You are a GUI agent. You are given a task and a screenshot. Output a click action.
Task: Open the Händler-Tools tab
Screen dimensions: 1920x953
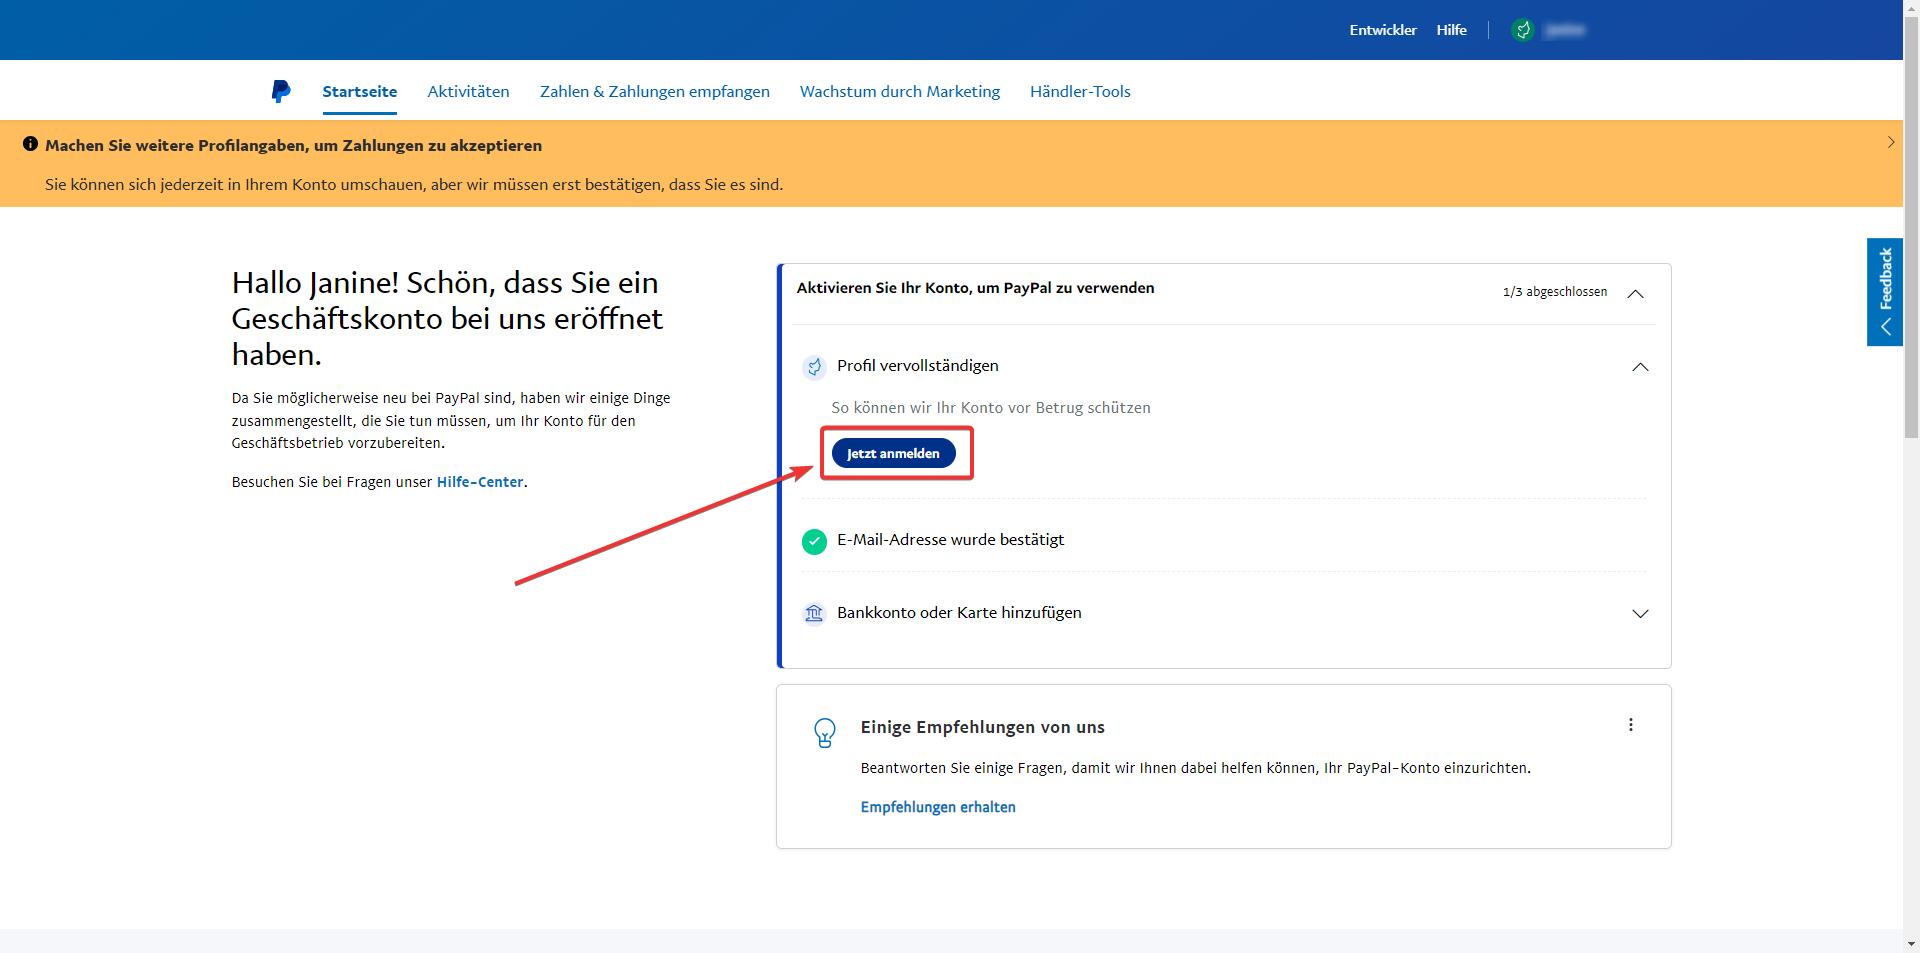[1080, 91]
